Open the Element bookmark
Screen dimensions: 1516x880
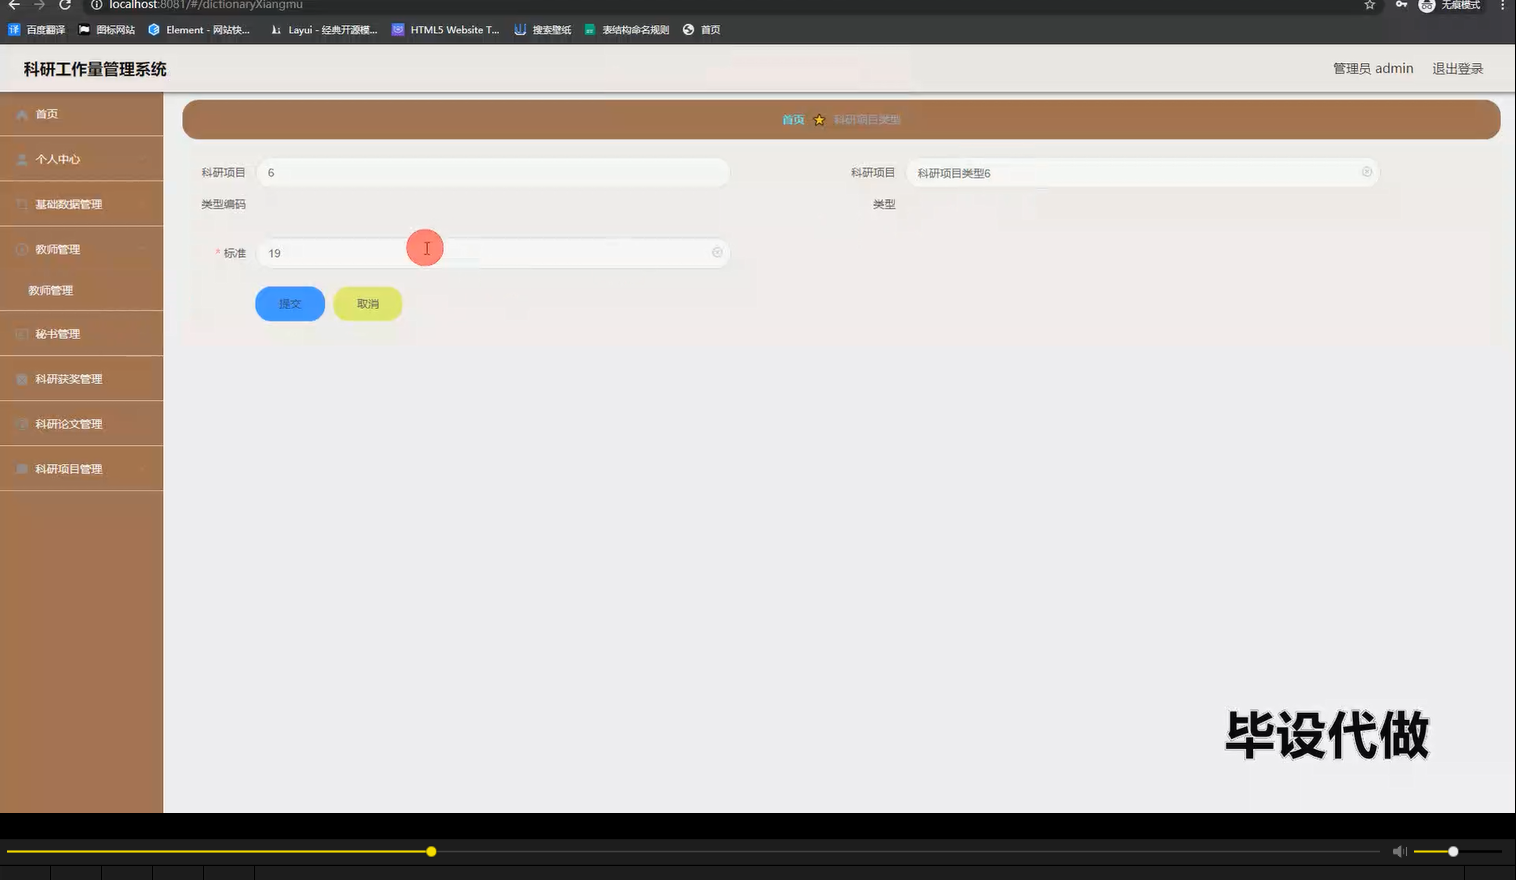coord(199,30)
